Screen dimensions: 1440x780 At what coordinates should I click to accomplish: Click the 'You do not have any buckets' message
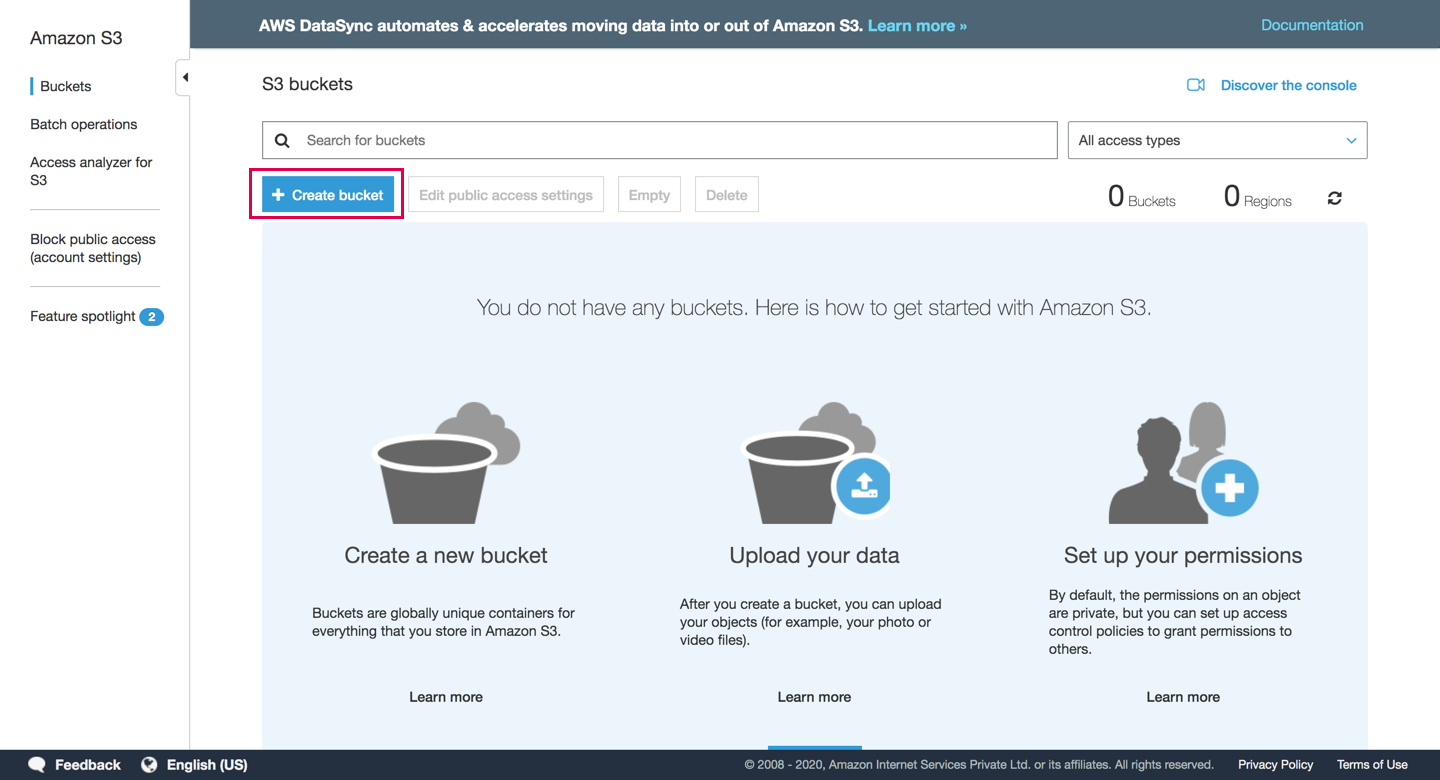click(x=814, y=308)
